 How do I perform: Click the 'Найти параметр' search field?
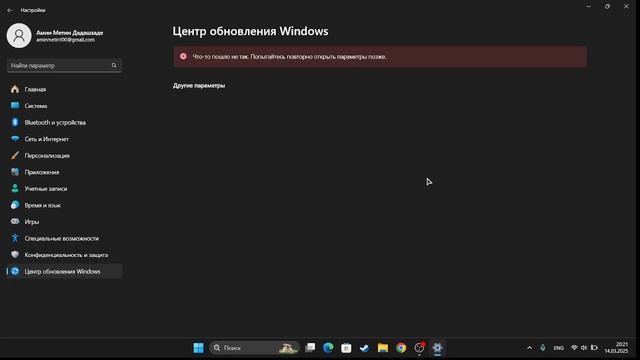pyautogui.click(x=64, y=65)
